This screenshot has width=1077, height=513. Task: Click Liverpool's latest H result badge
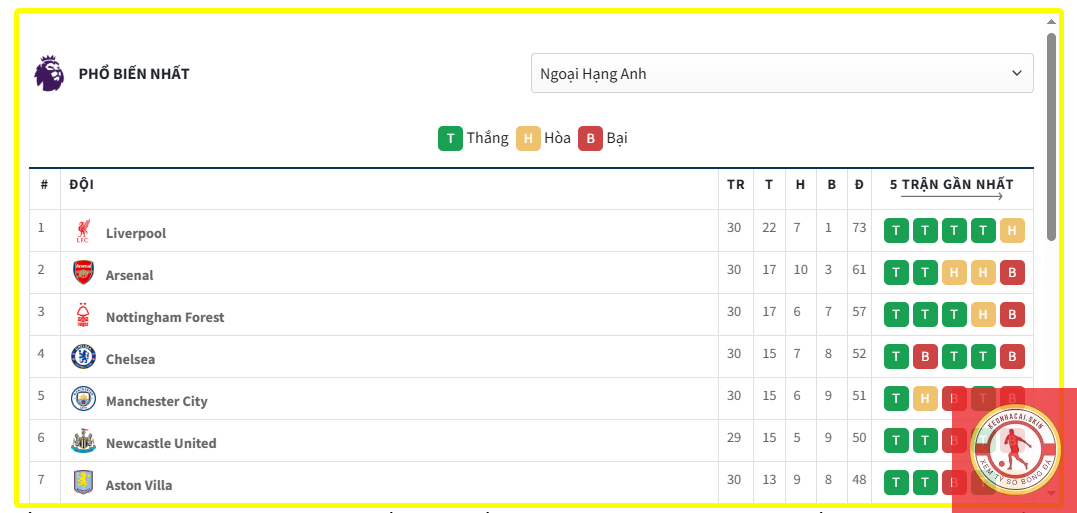click(1012, 231)
